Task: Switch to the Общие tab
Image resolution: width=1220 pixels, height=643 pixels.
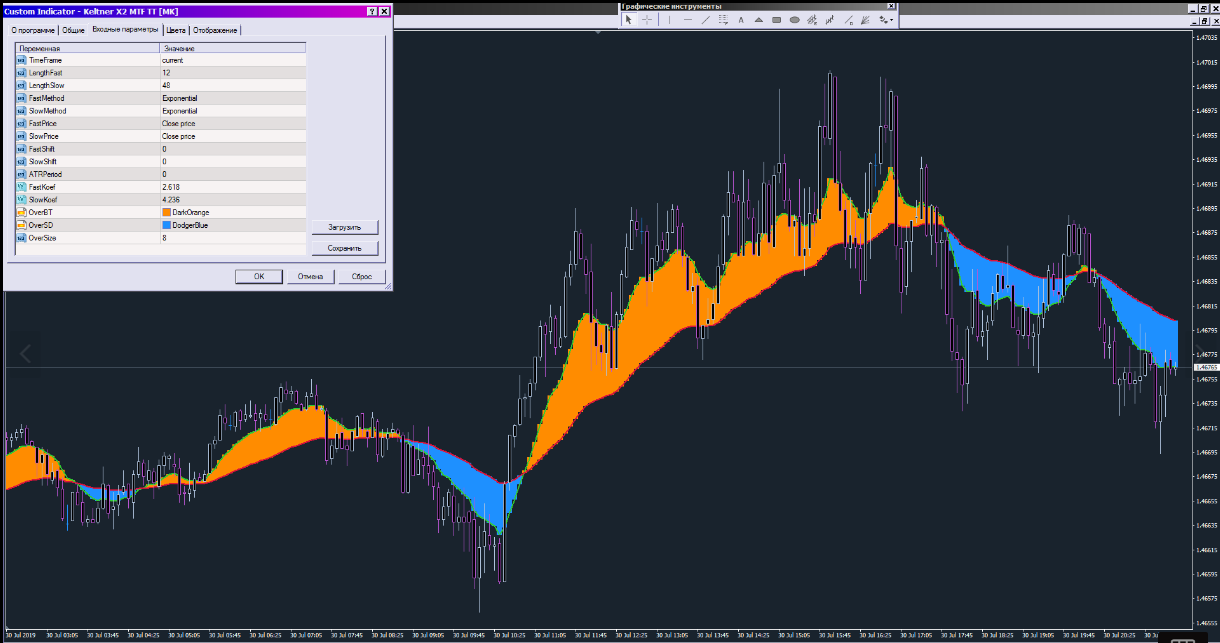Action: 73,30
